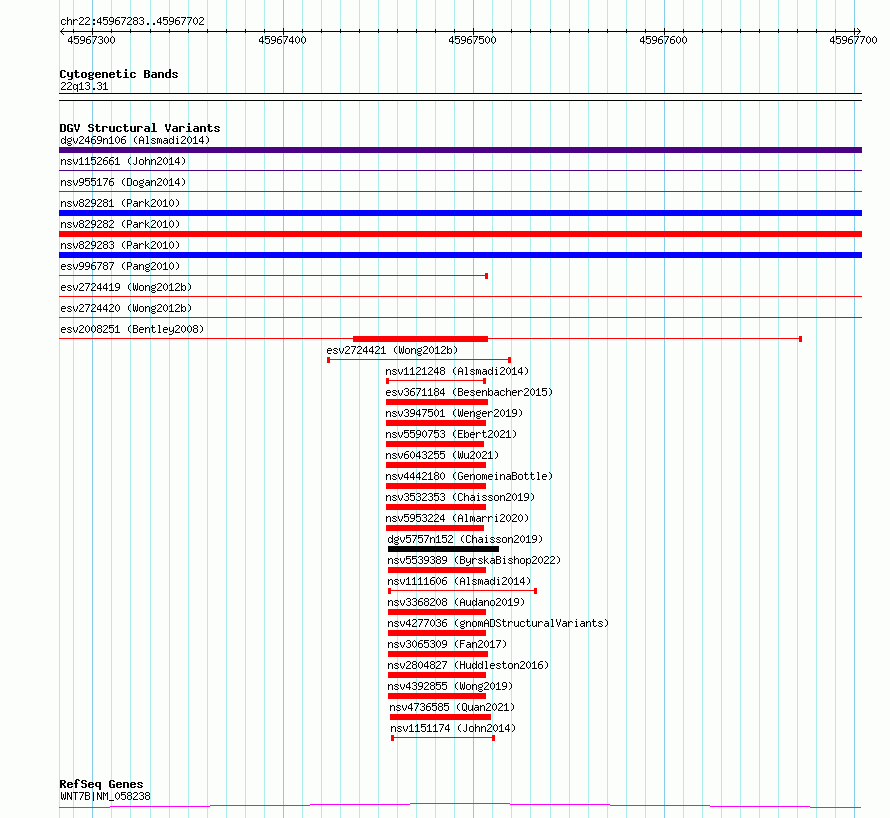Select nsv2804827 (Huddleston2016) label
The height and width of the screenshot is (818, 890).
468,665
